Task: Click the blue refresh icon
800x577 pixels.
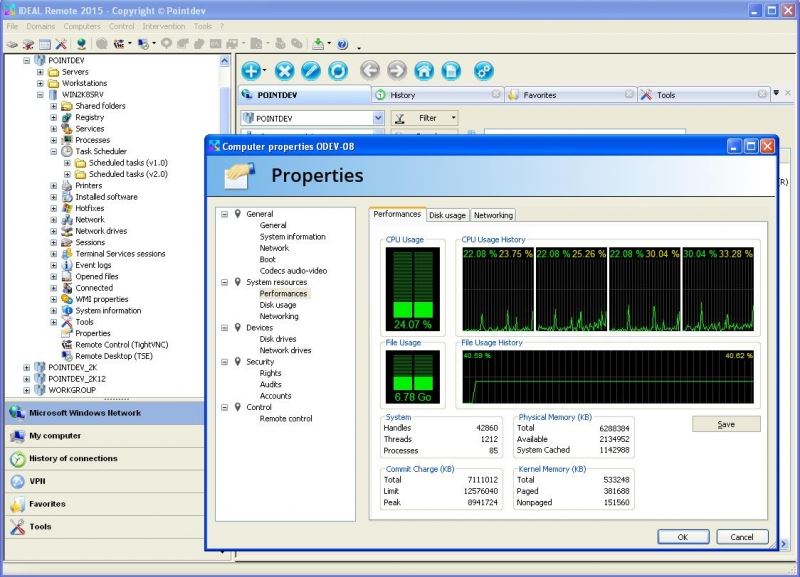Action: tap(338, 71)
